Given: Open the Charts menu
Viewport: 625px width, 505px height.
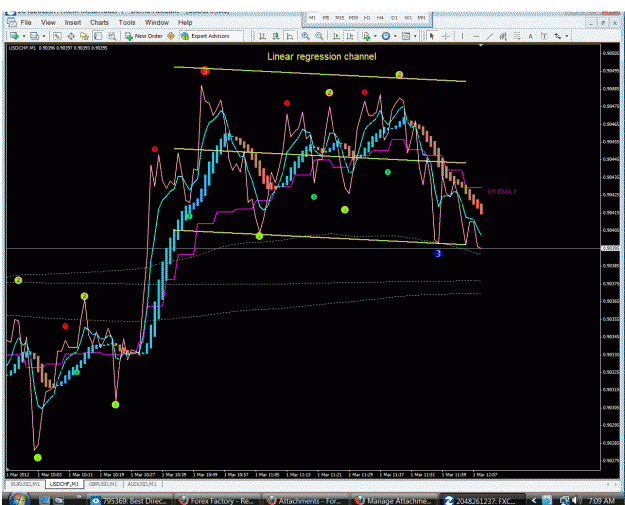Looking at the screenshot, I should tap(99, 23).
